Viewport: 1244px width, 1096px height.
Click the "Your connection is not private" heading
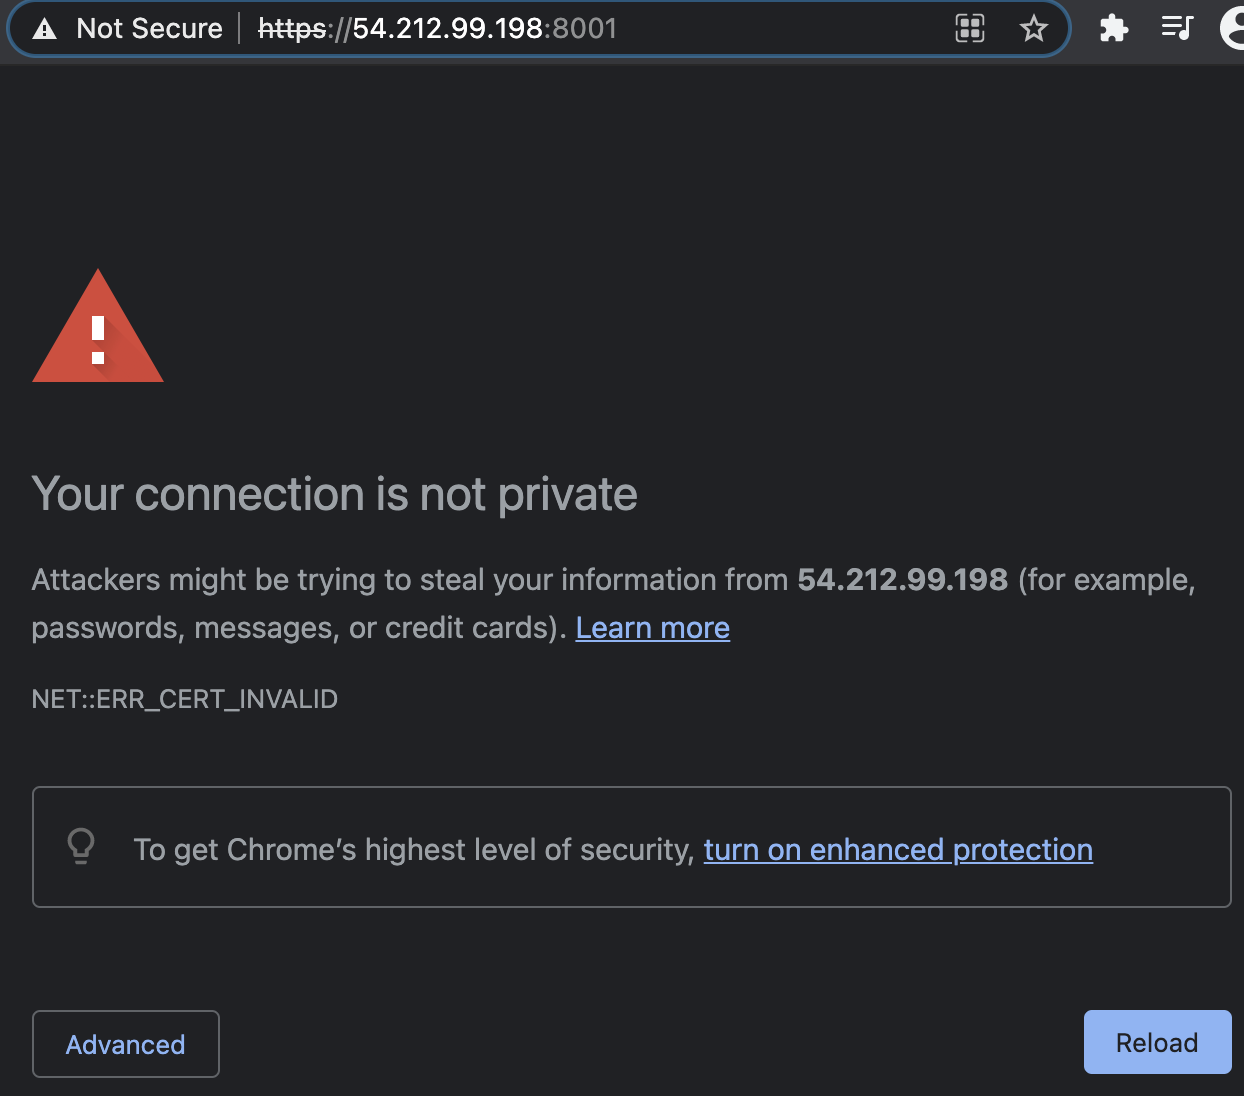tap(334, 494)
